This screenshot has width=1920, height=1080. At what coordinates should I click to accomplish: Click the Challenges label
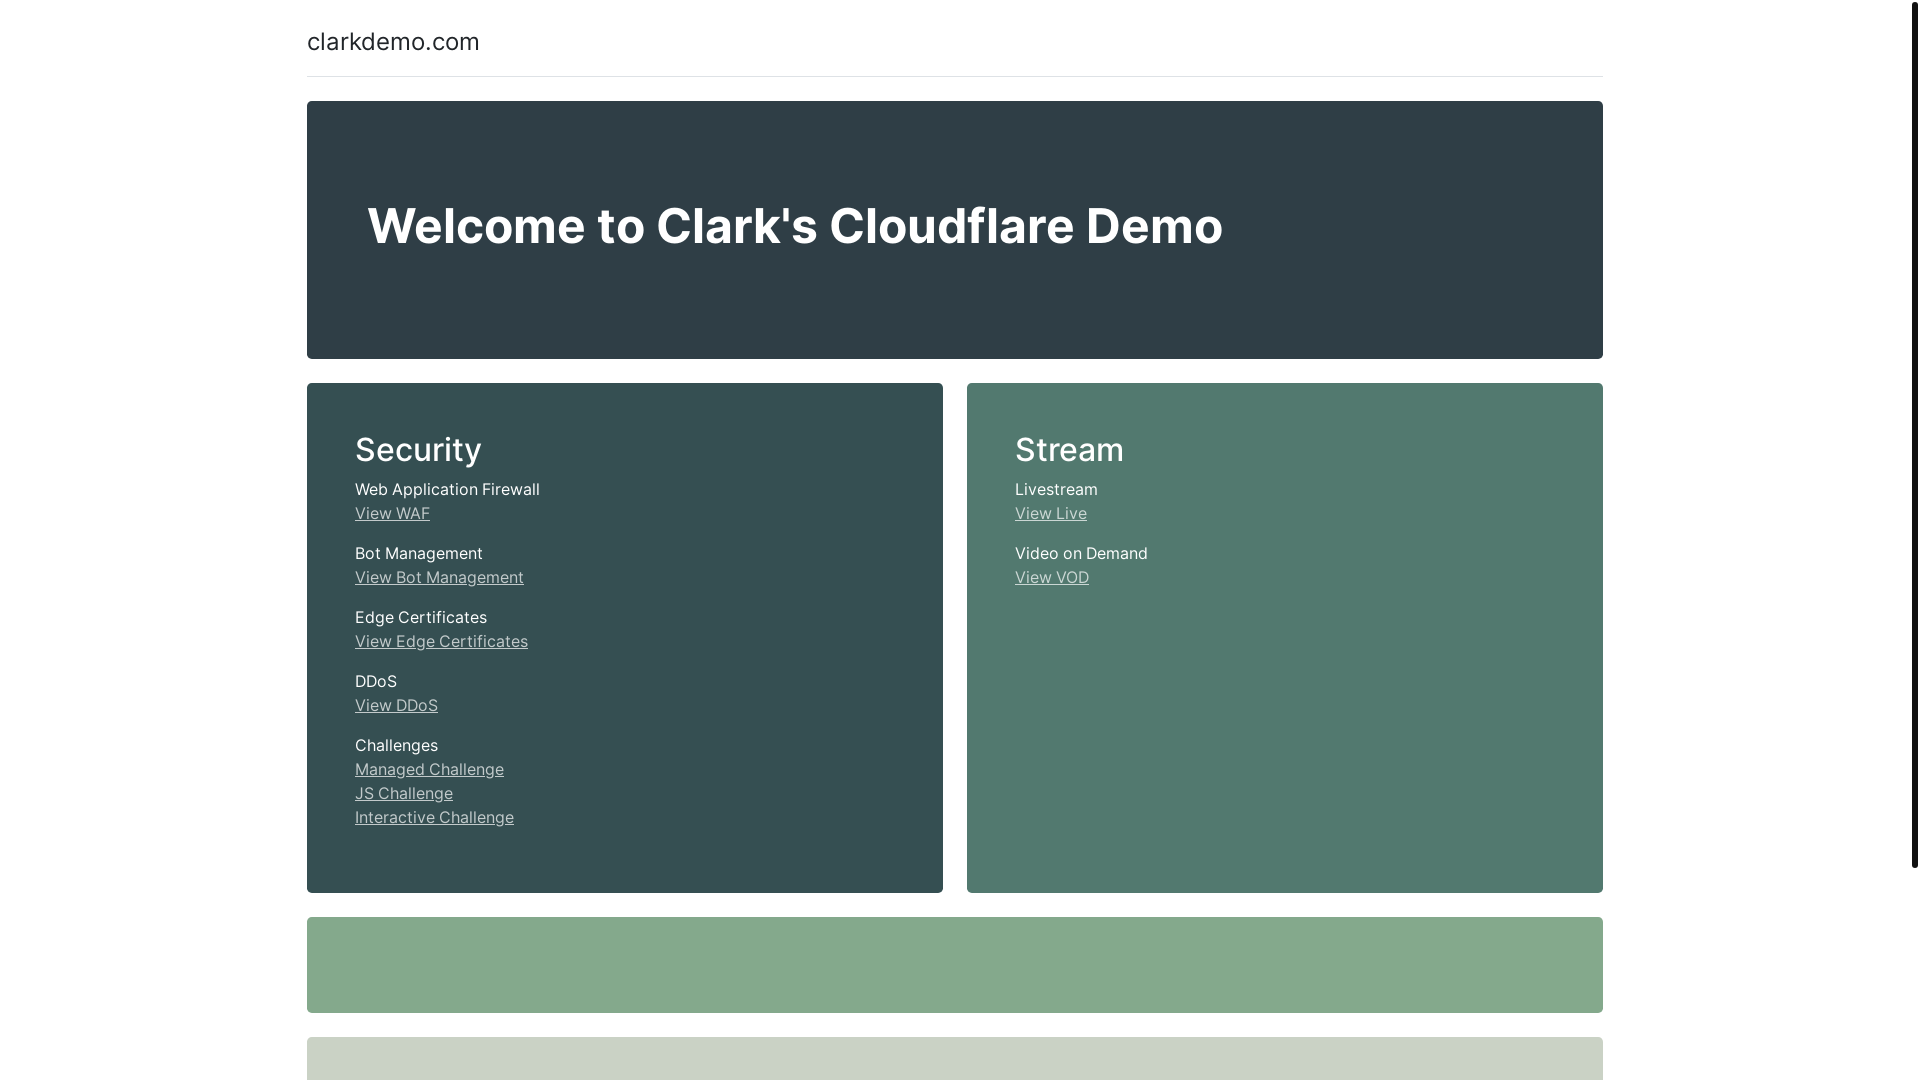396,745
